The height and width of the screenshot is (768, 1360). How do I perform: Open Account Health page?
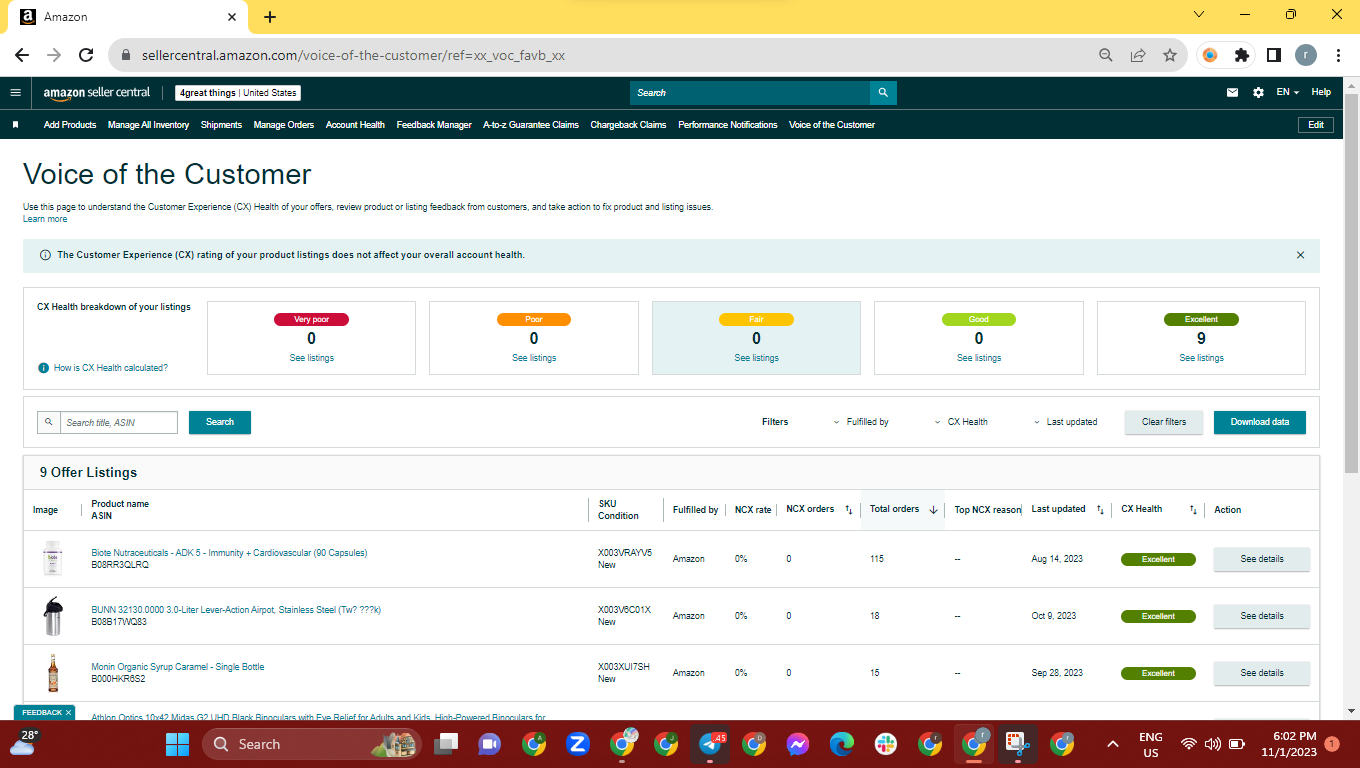coord(355,125)
